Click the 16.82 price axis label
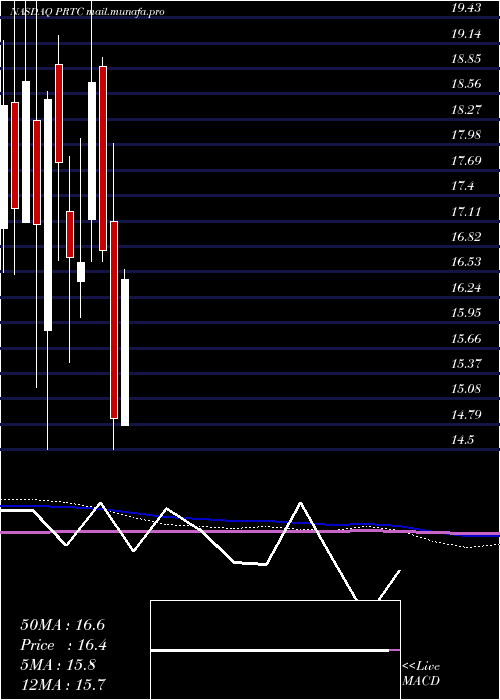 (x=467, y=236)
